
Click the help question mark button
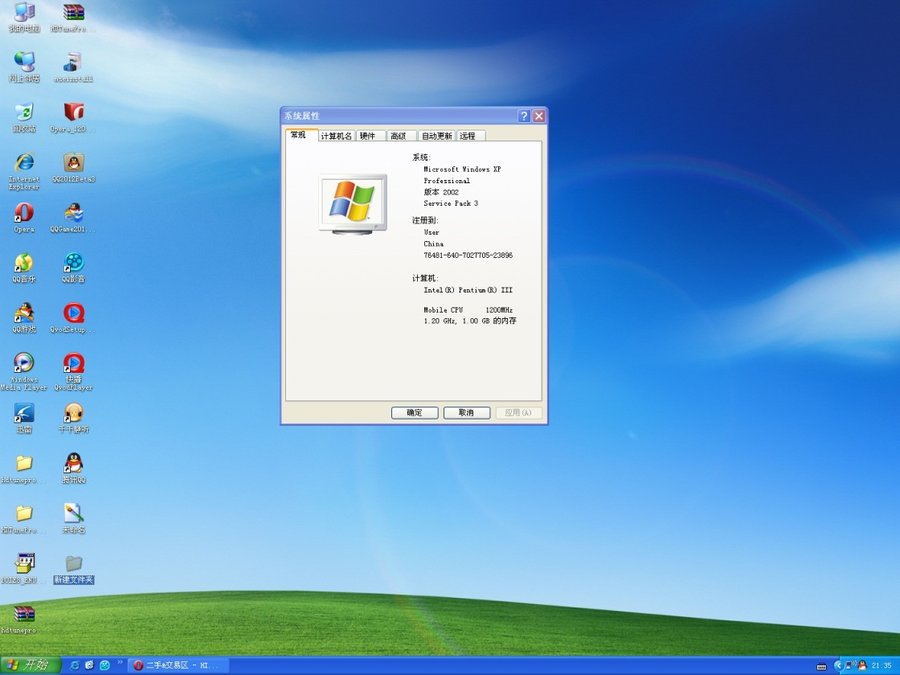524,116
